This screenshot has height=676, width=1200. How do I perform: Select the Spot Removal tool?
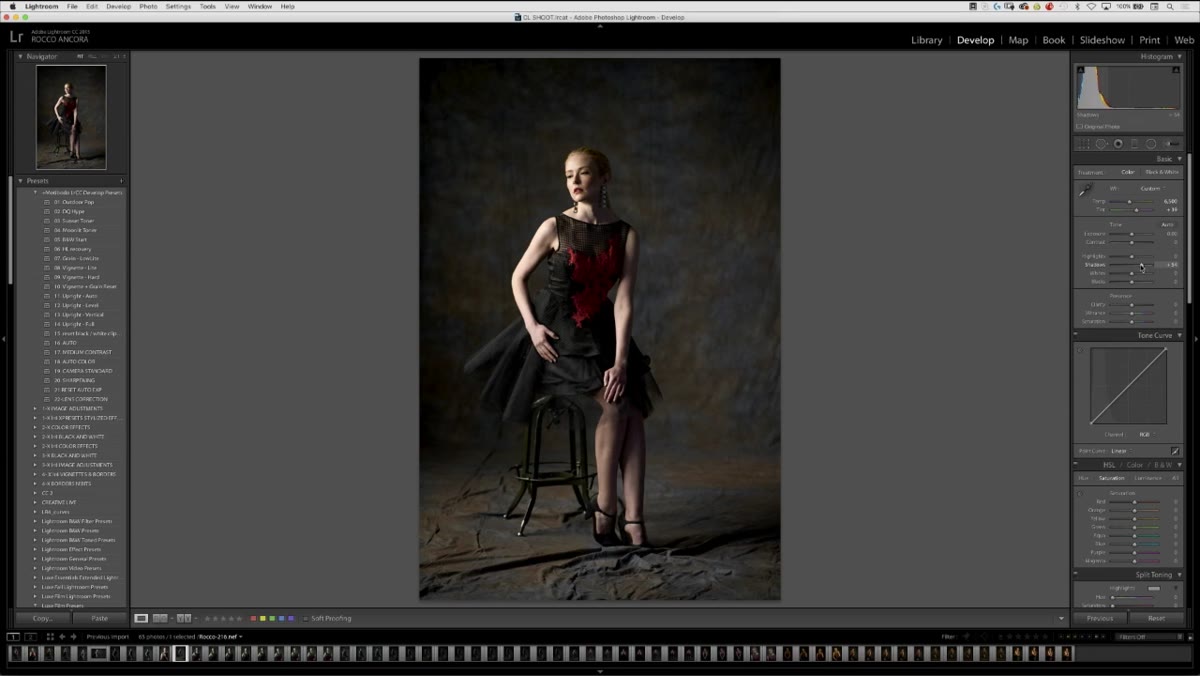pyautogui.click(x=1101, y=144)
